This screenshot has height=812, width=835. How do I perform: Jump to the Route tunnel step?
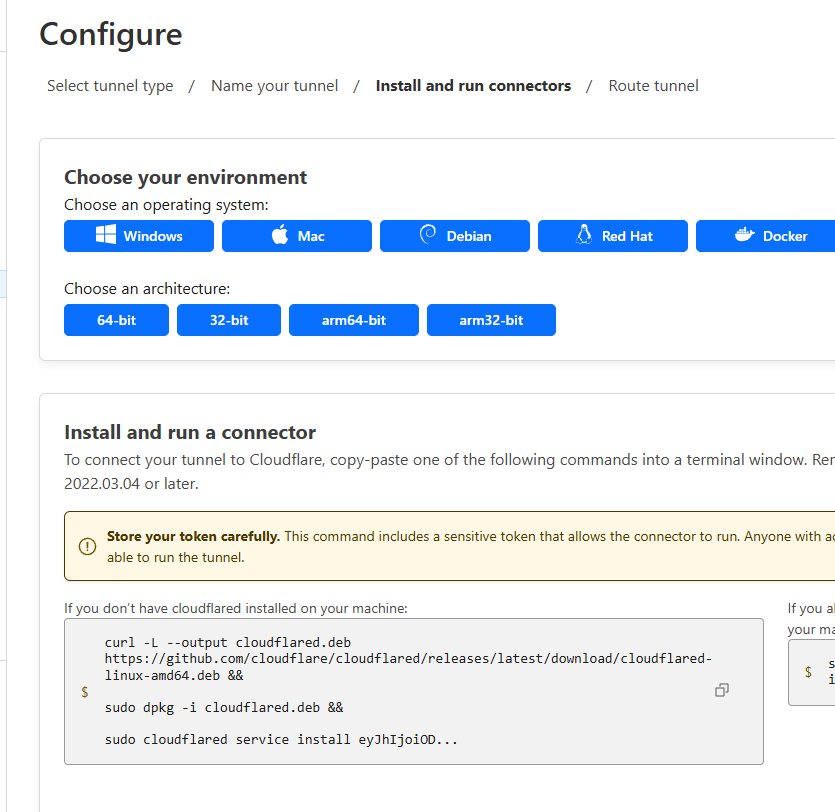(x=653, y=86)
